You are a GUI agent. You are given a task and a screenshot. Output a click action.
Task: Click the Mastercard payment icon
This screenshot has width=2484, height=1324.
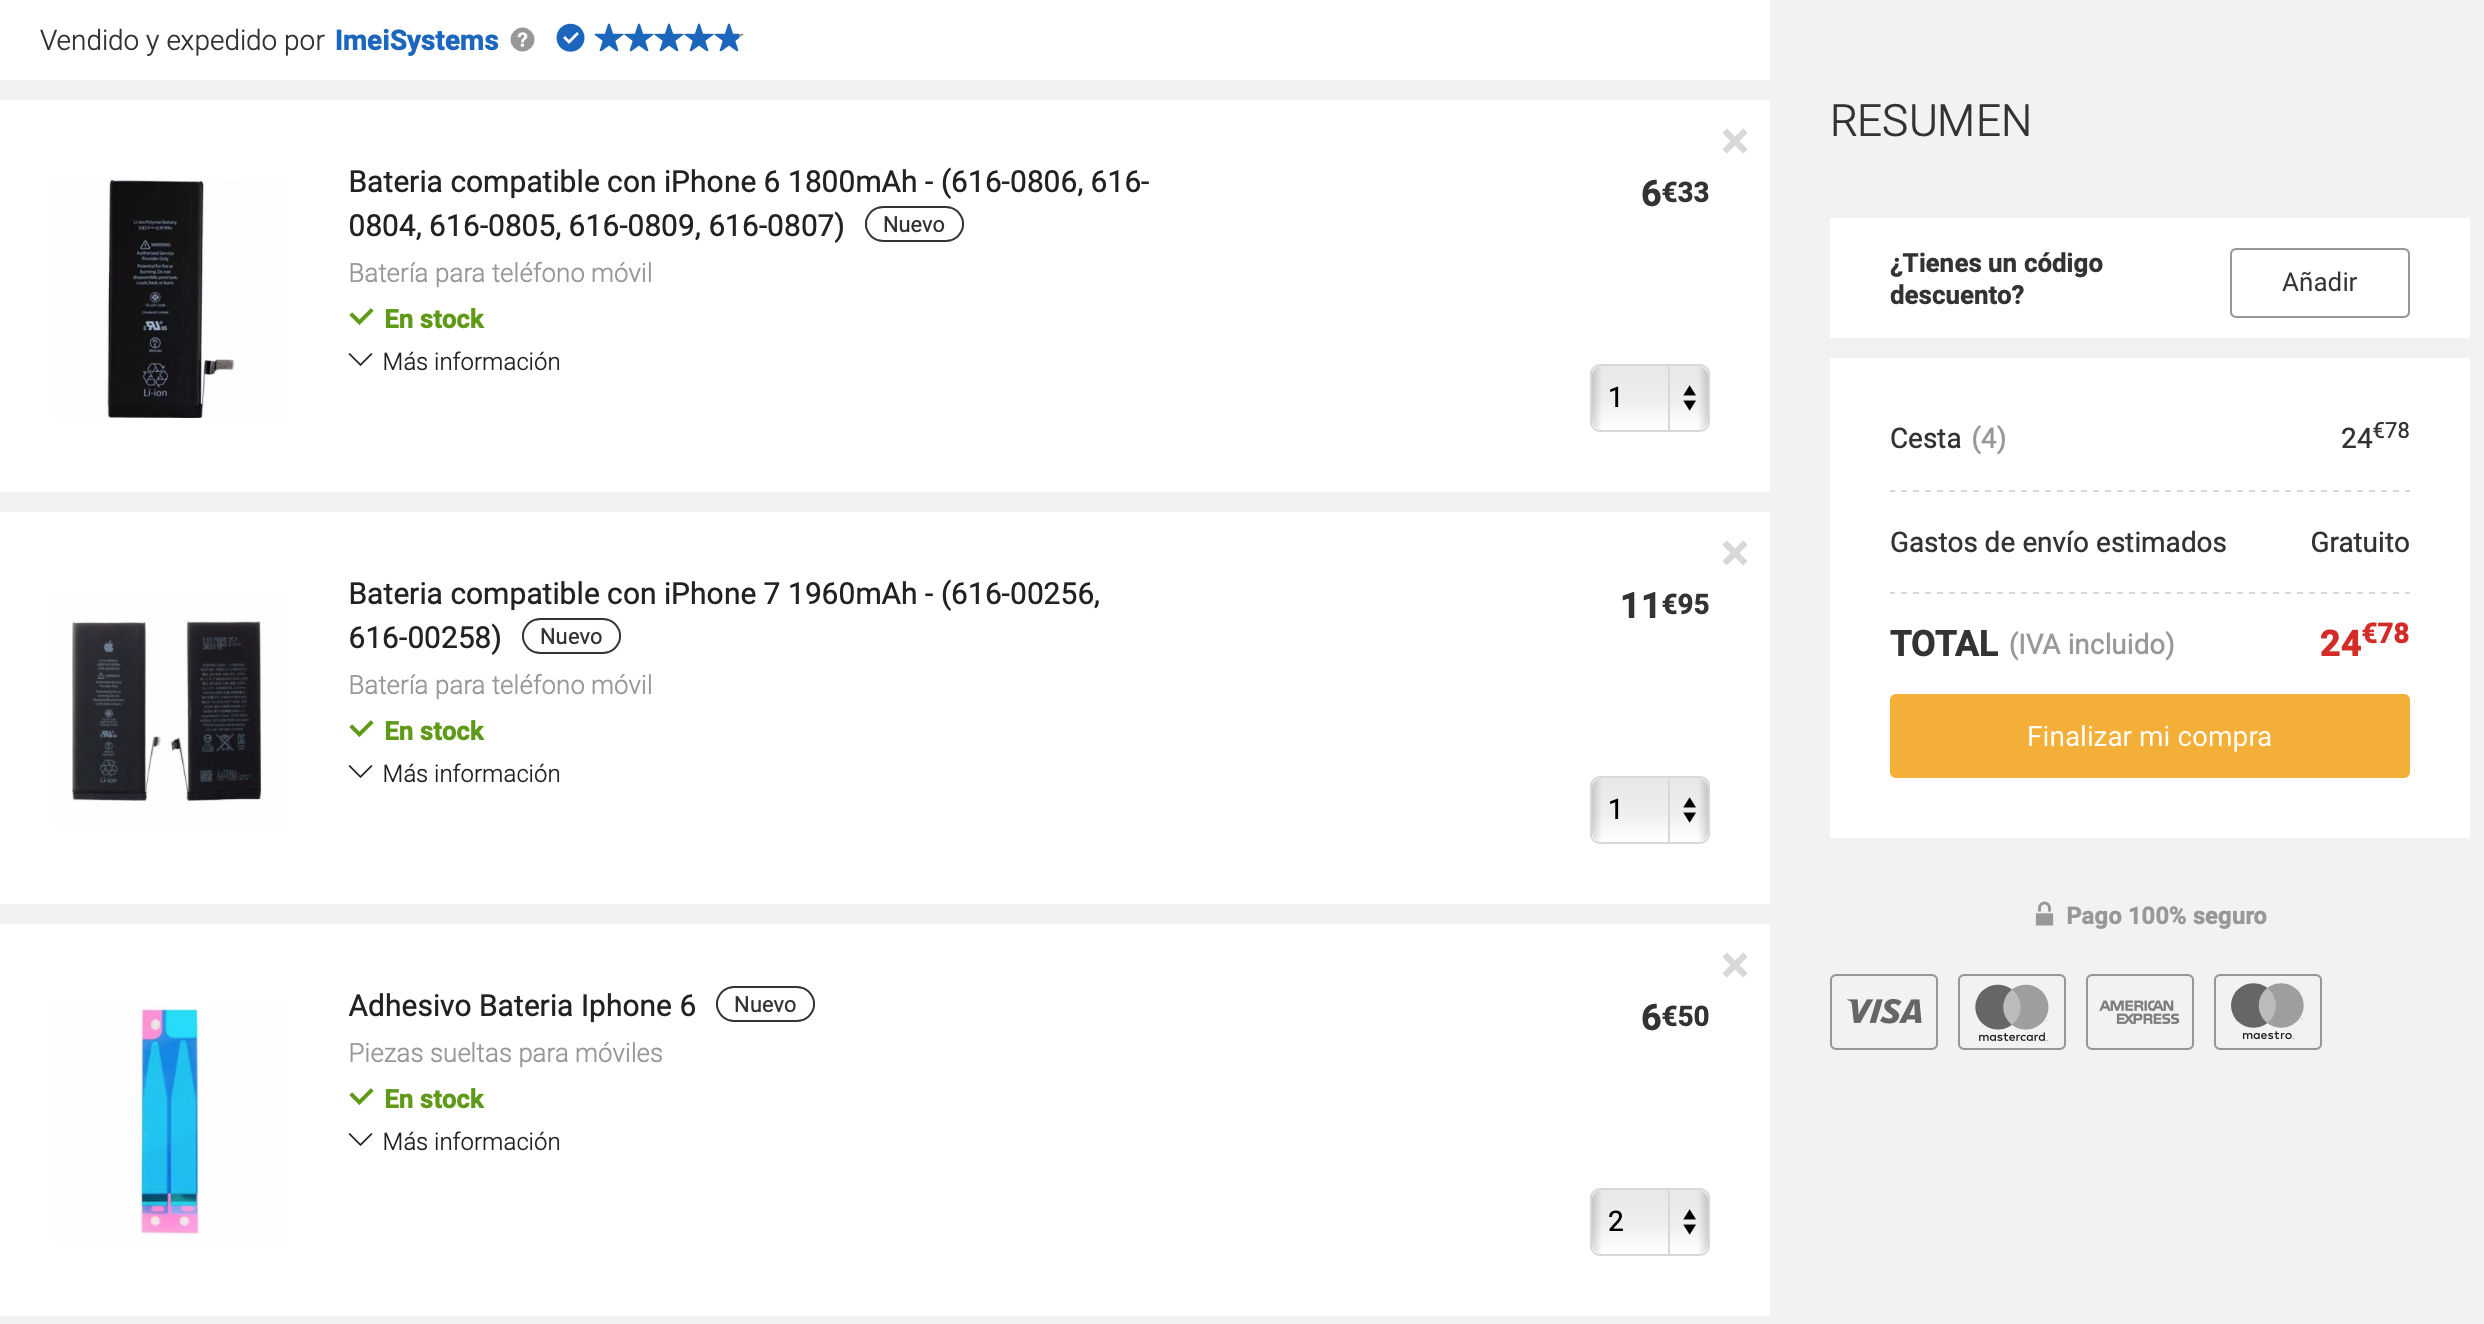tap(2011, 1011)
